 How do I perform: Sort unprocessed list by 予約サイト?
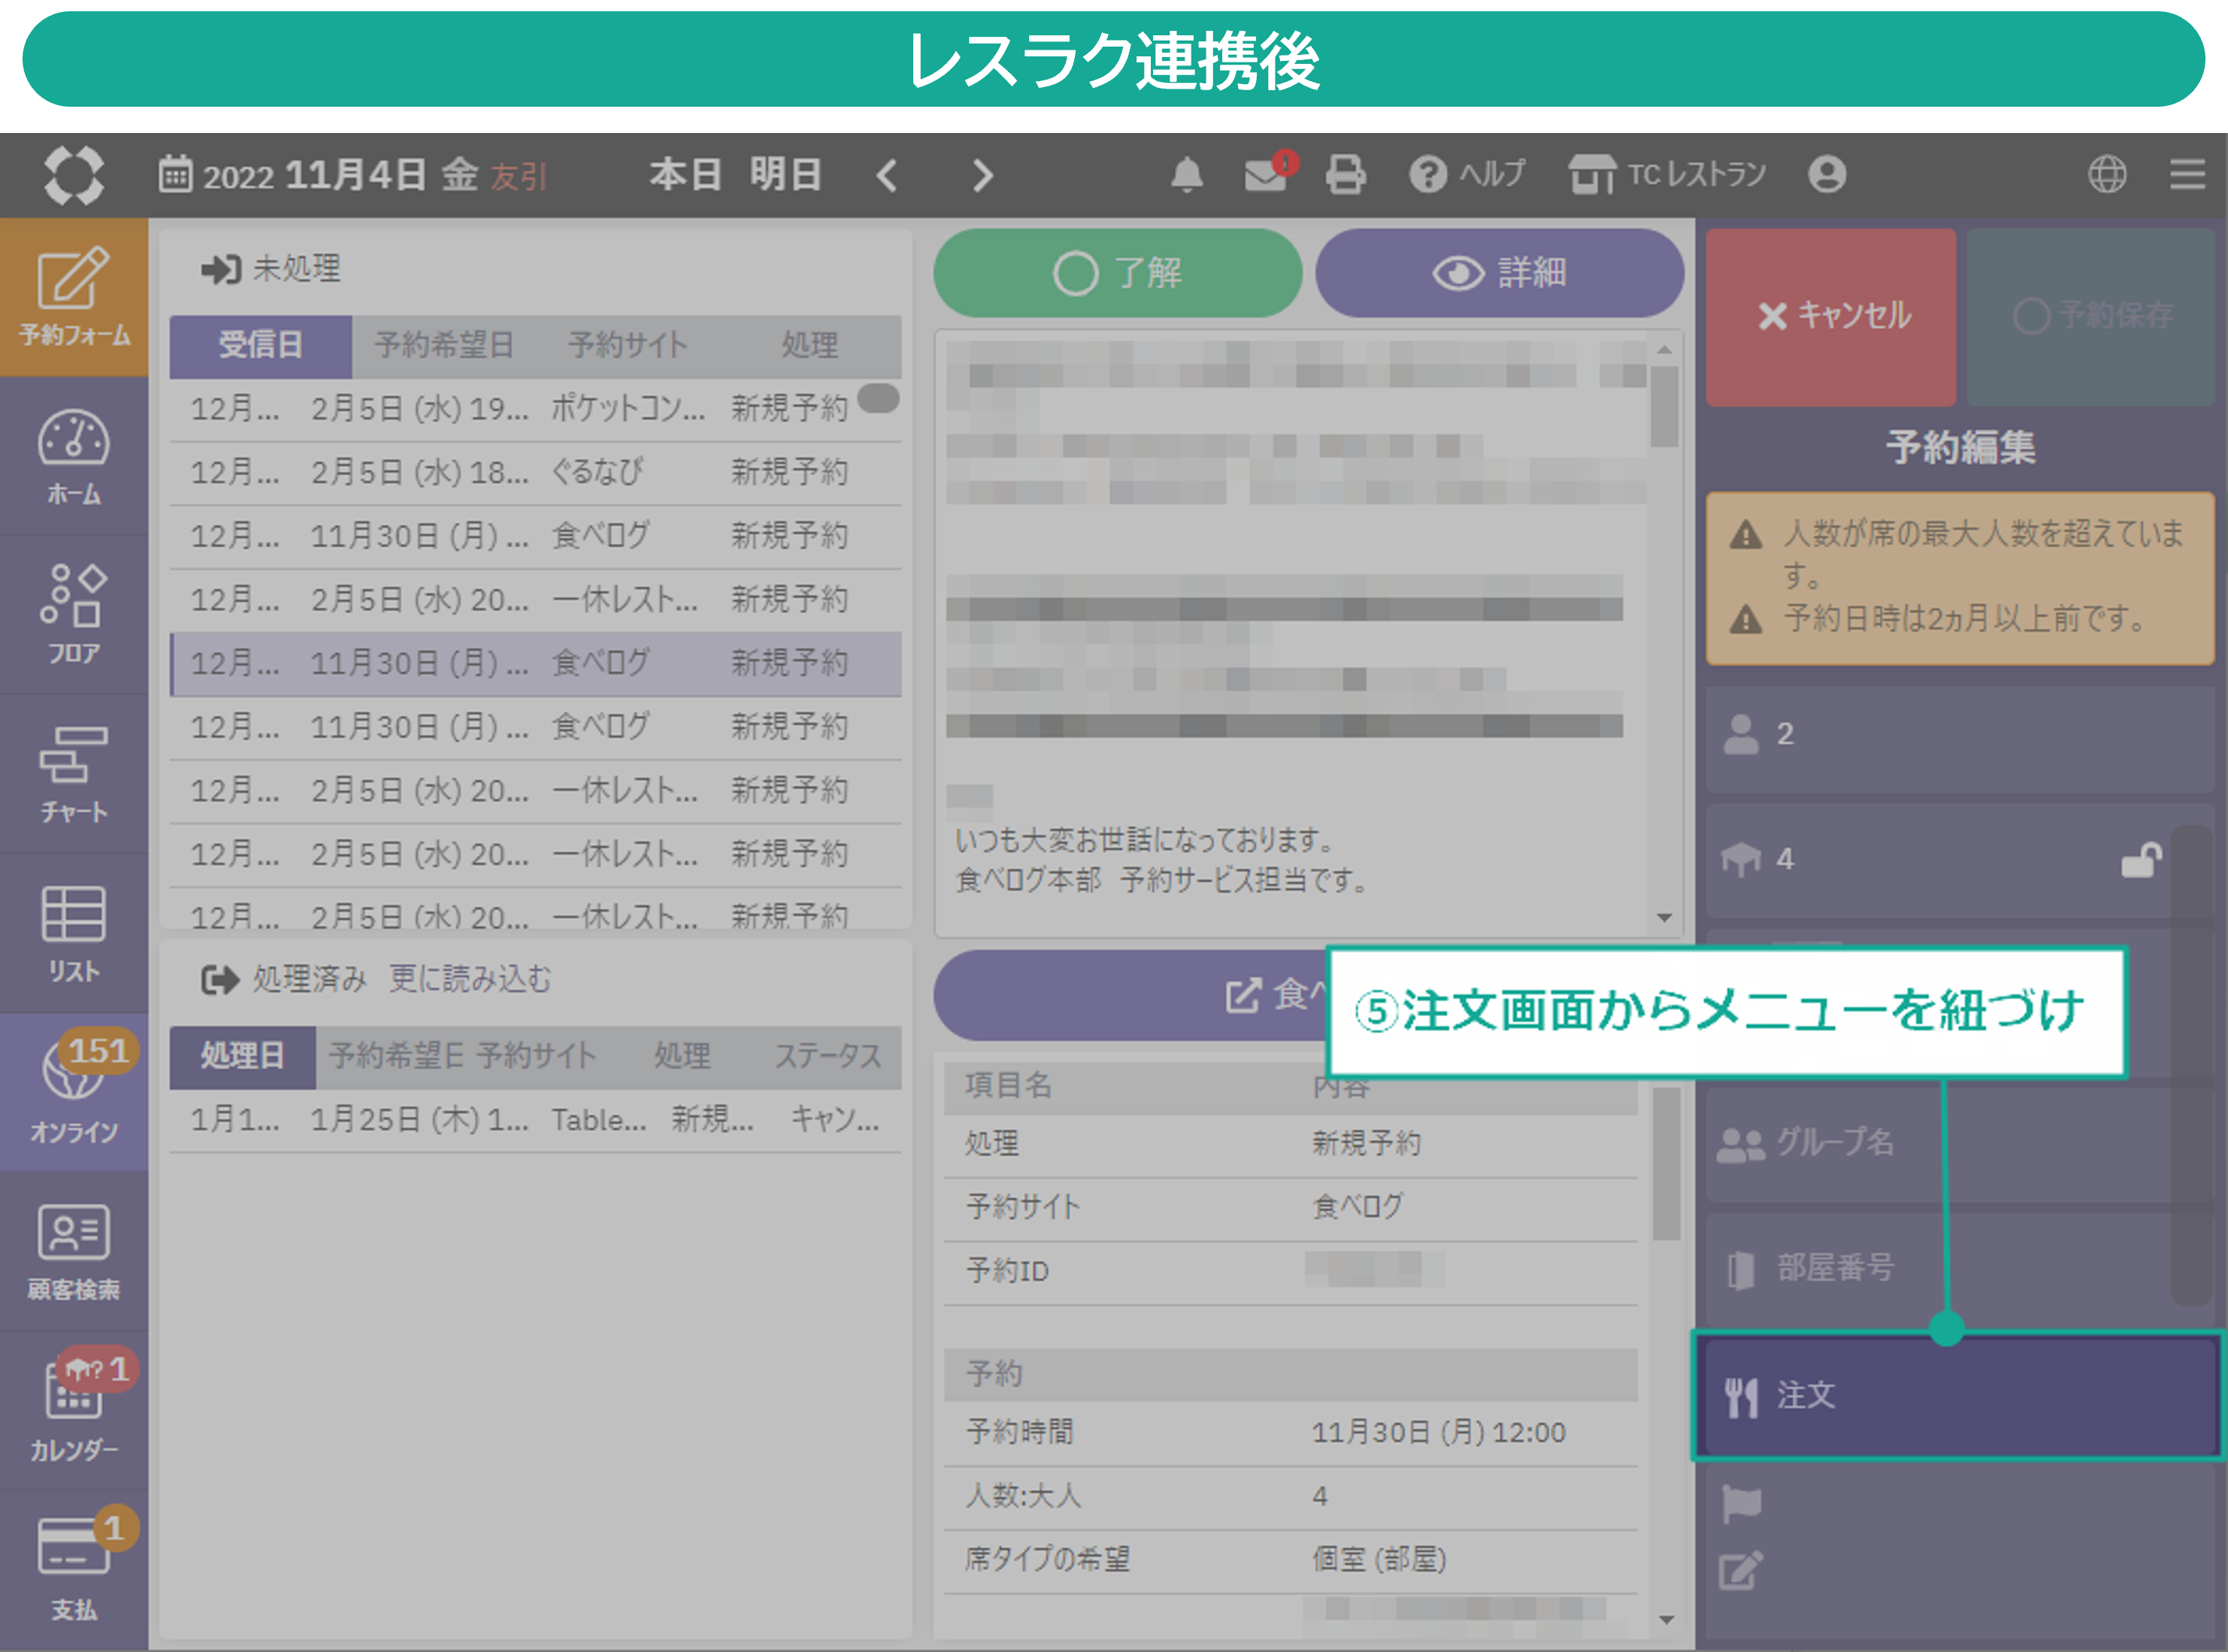coord(628,346)
